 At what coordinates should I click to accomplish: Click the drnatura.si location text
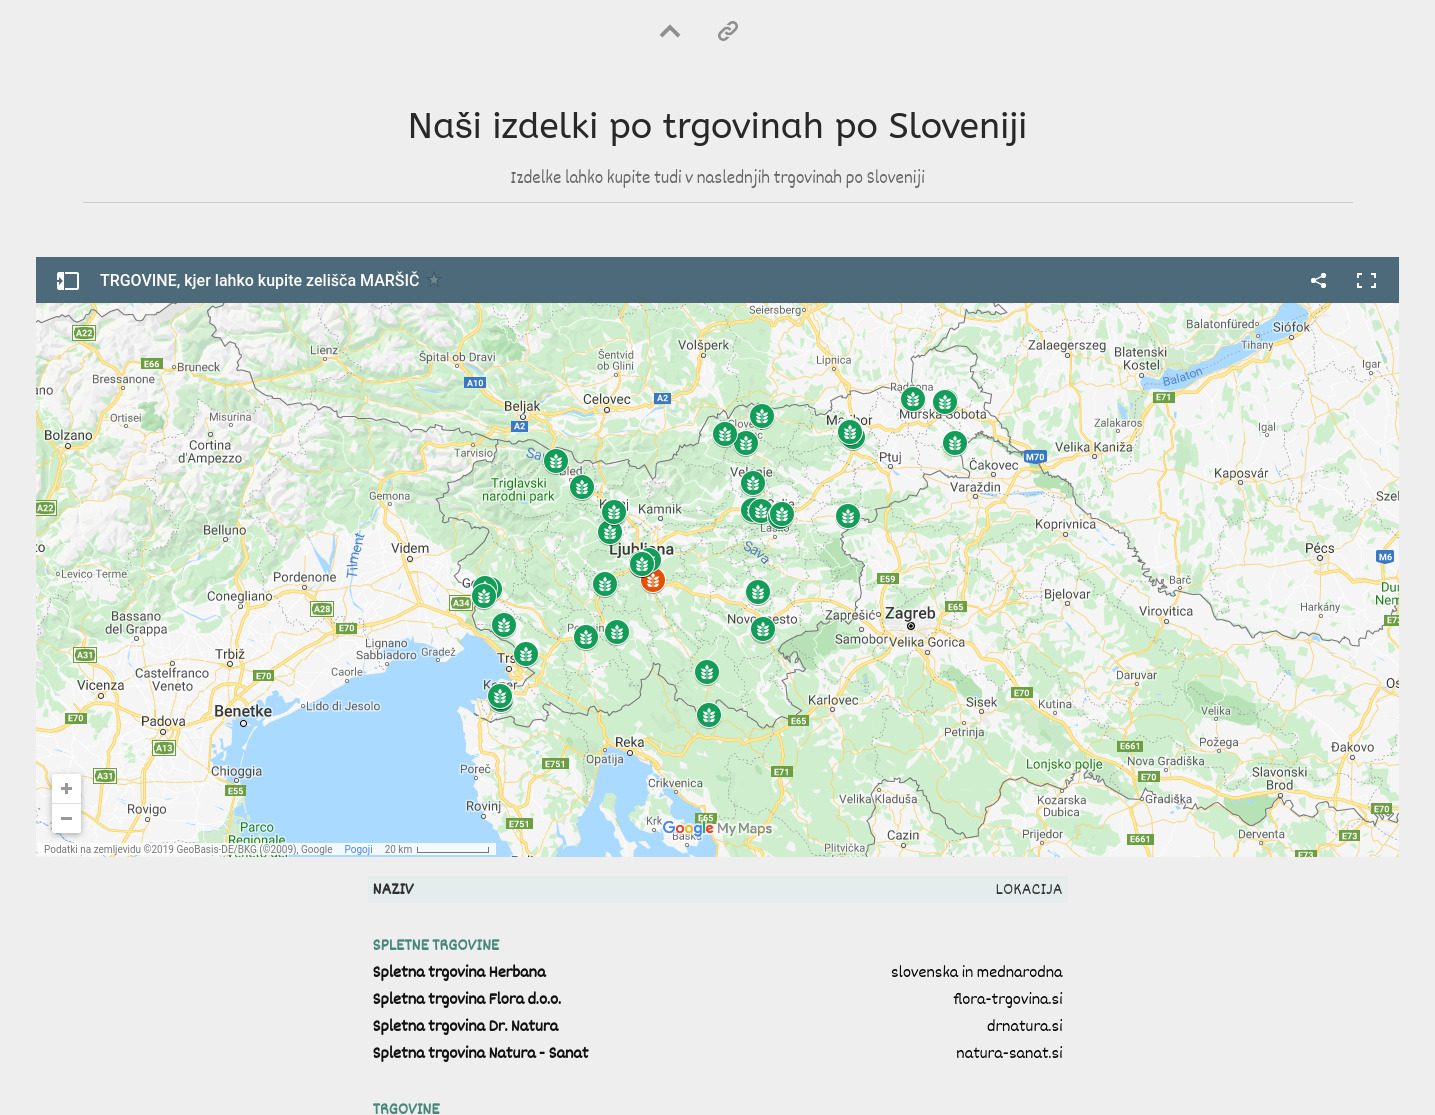(1024, 1026)
